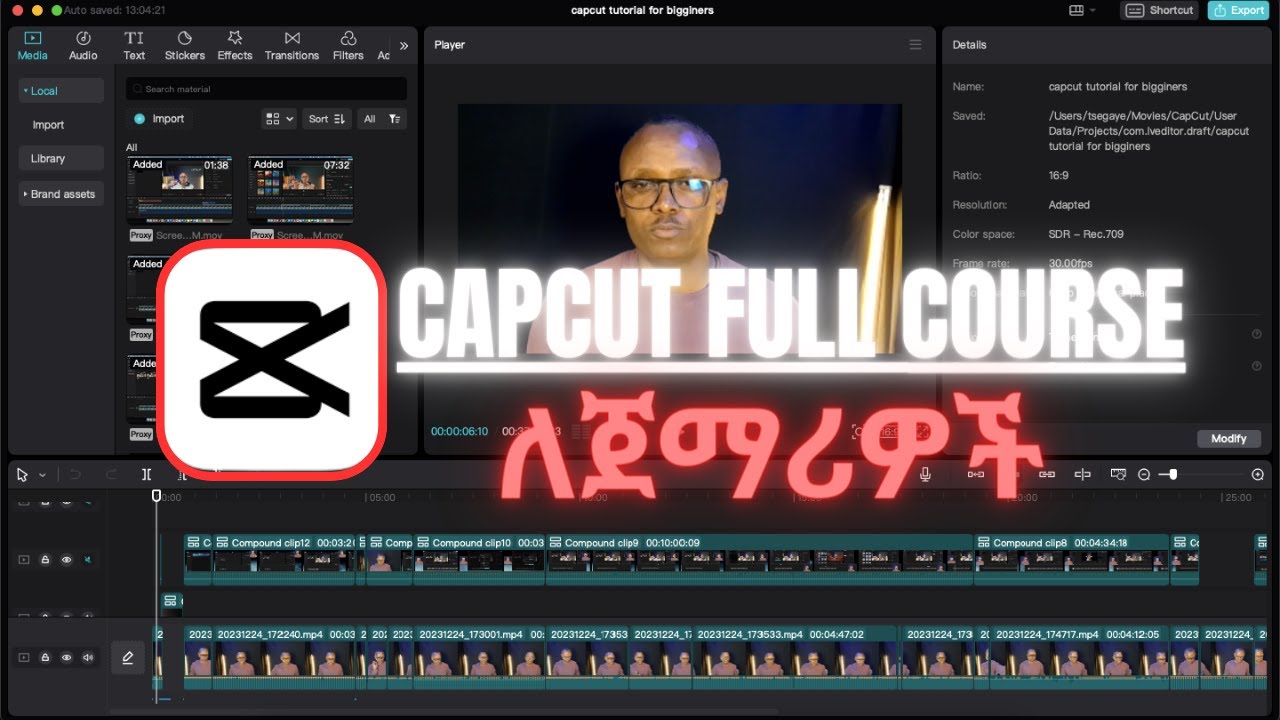
Task: Hide the compound clip track with eye icon
Action: pyautogui.click(x=66, y=560)
